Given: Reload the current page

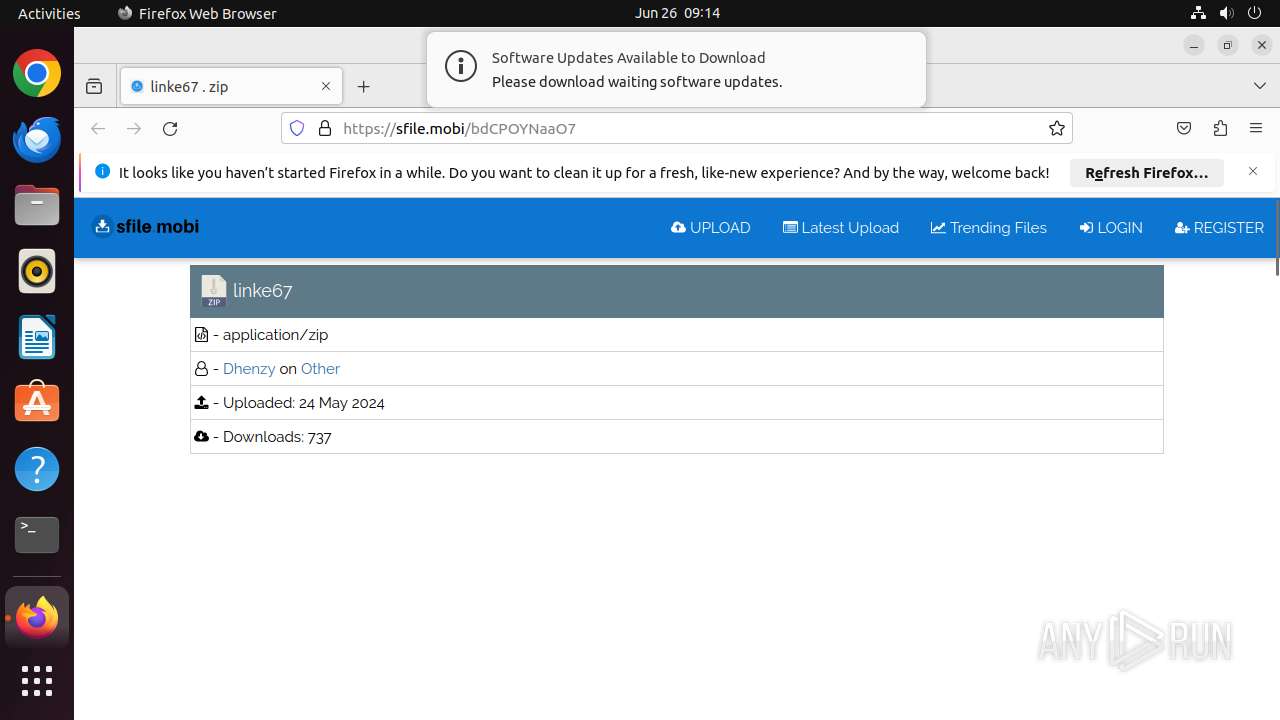Looking at the screenshot, I should pos(170,128).
